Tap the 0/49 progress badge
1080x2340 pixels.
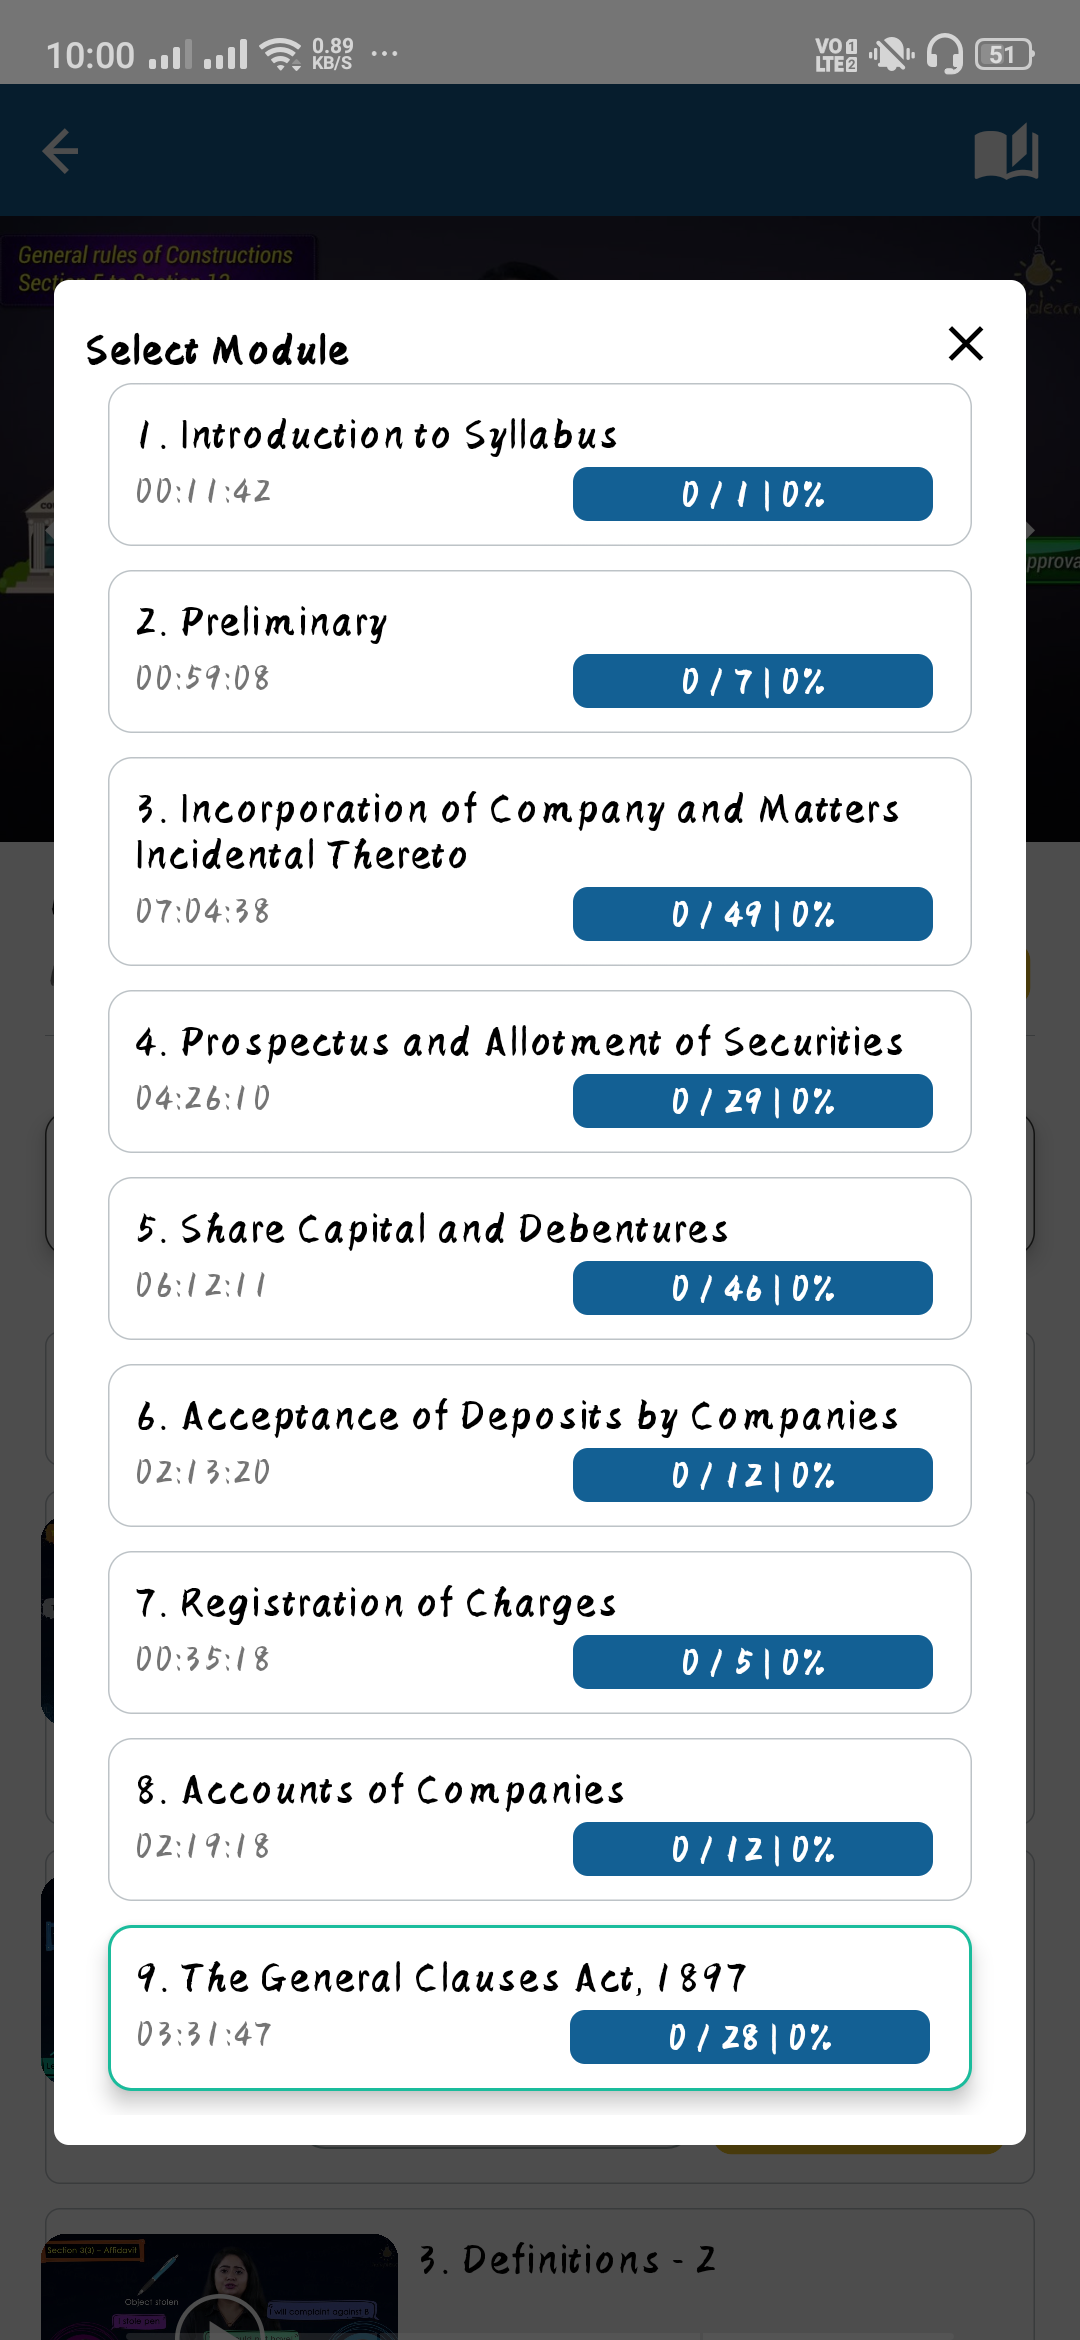click(x=752, y=914)
